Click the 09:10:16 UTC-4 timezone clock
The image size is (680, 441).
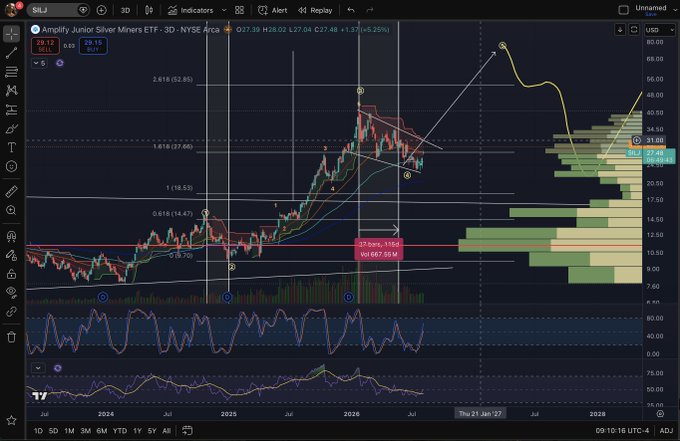tap(622, 431)
